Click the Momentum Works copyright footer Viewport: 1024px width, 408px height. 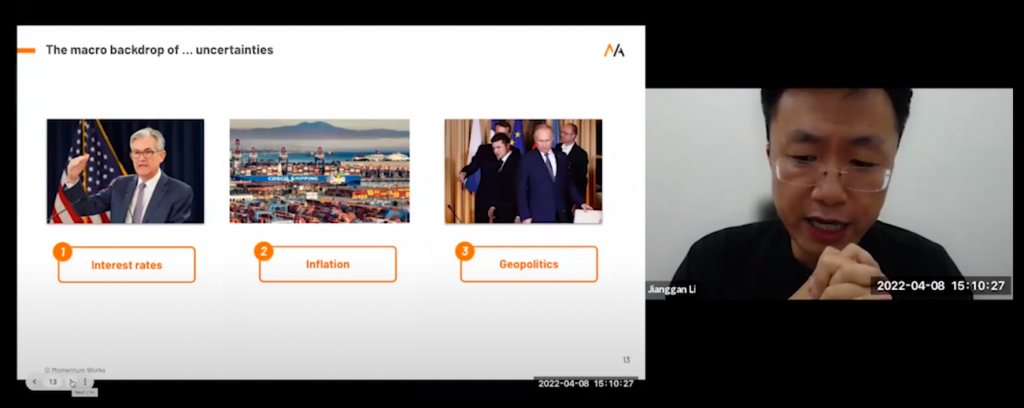click(75, 370)
